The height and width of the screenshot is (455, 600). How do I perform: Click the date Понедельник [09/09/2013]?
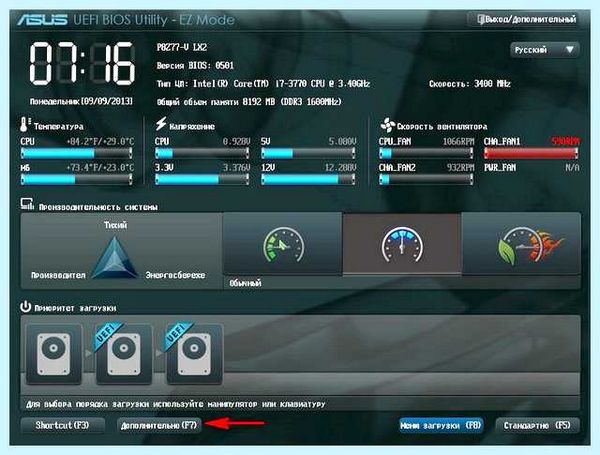[x=82, y=101]
